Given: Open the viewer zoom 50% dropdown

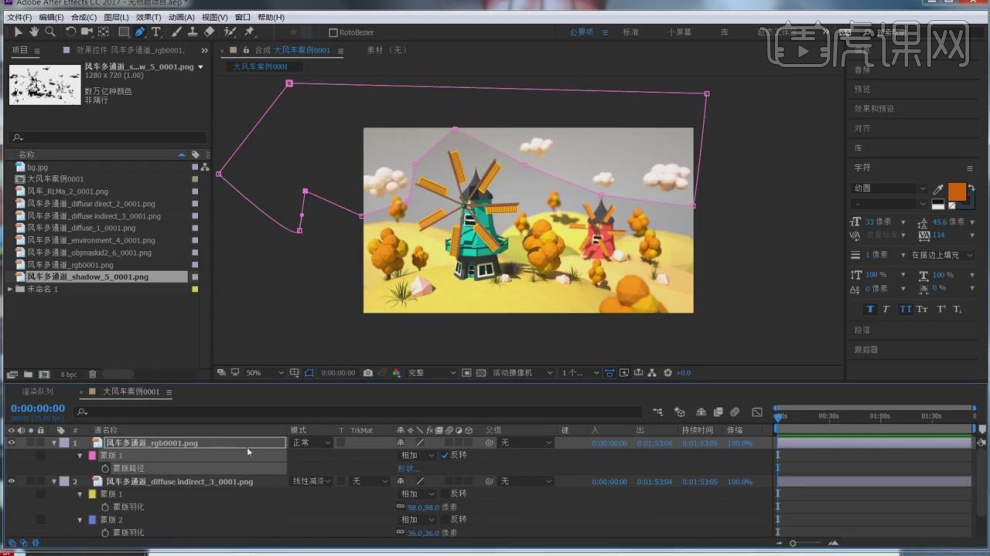Looking at the screenshot, I should tap(266, 373).
